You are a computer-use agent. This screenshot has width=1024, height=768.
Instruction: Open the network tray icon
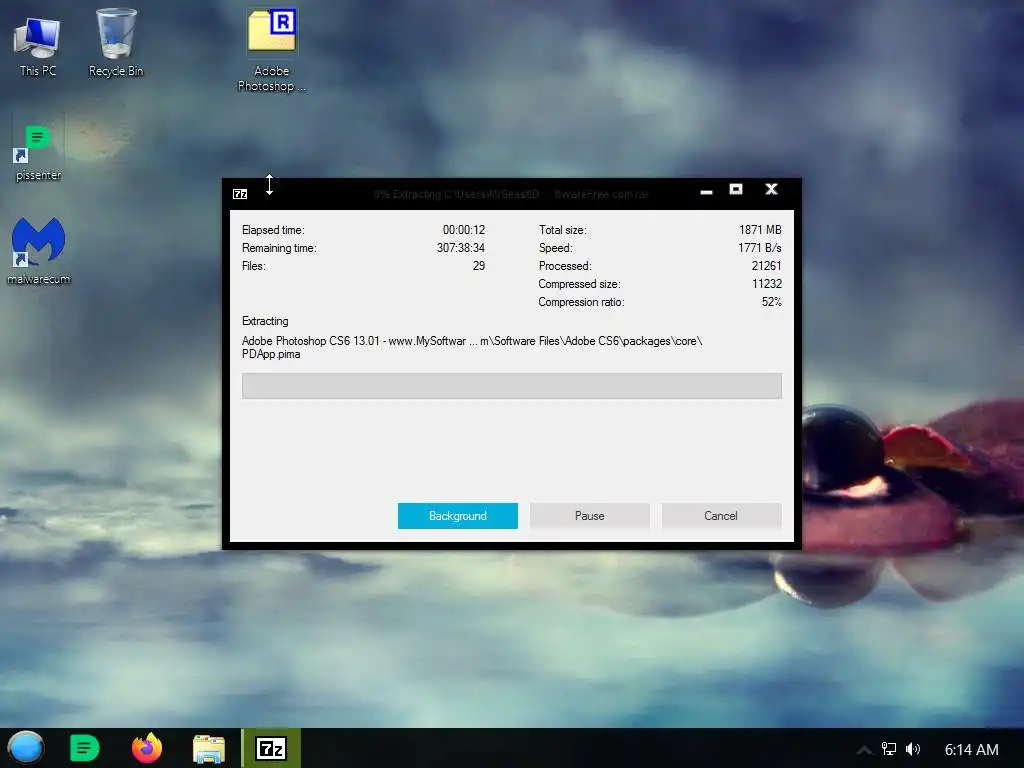889,749
